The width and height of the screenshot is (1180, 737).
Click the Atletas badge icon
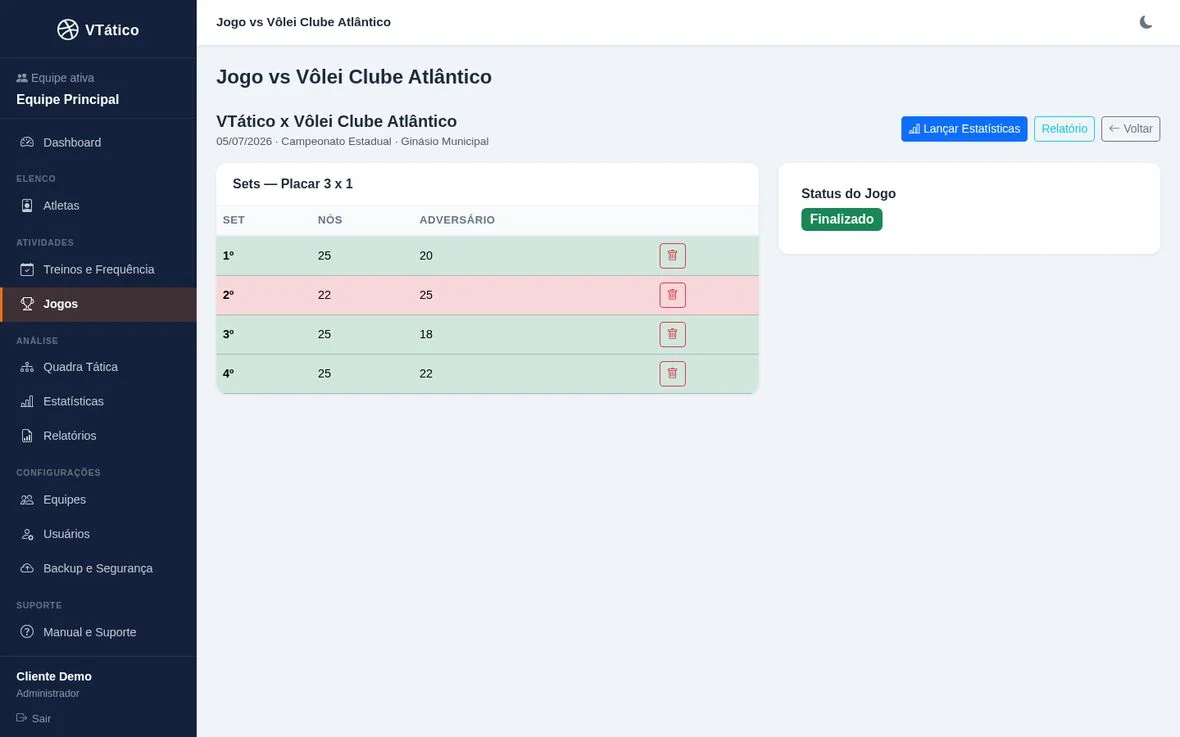pyautogui.click(x=27, y=206)
